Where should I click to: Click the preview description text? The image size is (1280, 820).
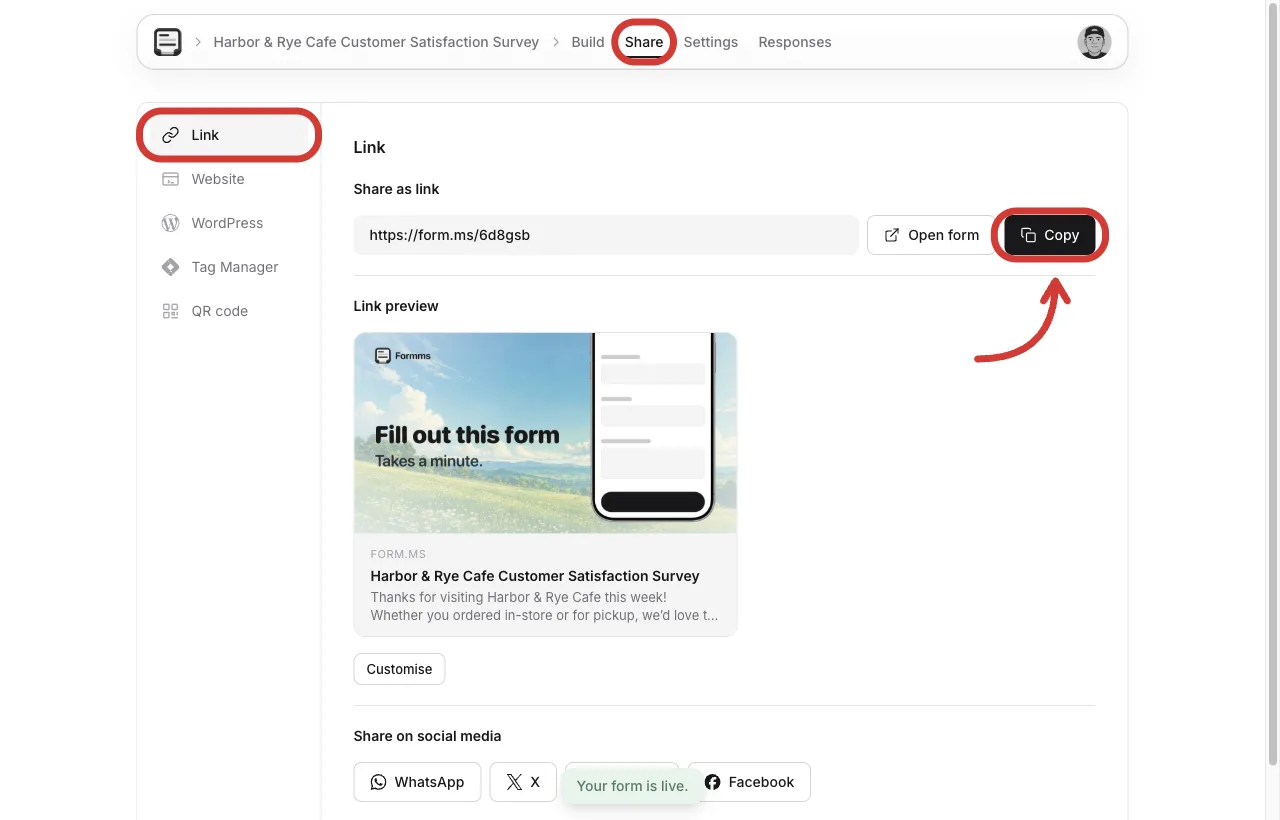[544, 606]
